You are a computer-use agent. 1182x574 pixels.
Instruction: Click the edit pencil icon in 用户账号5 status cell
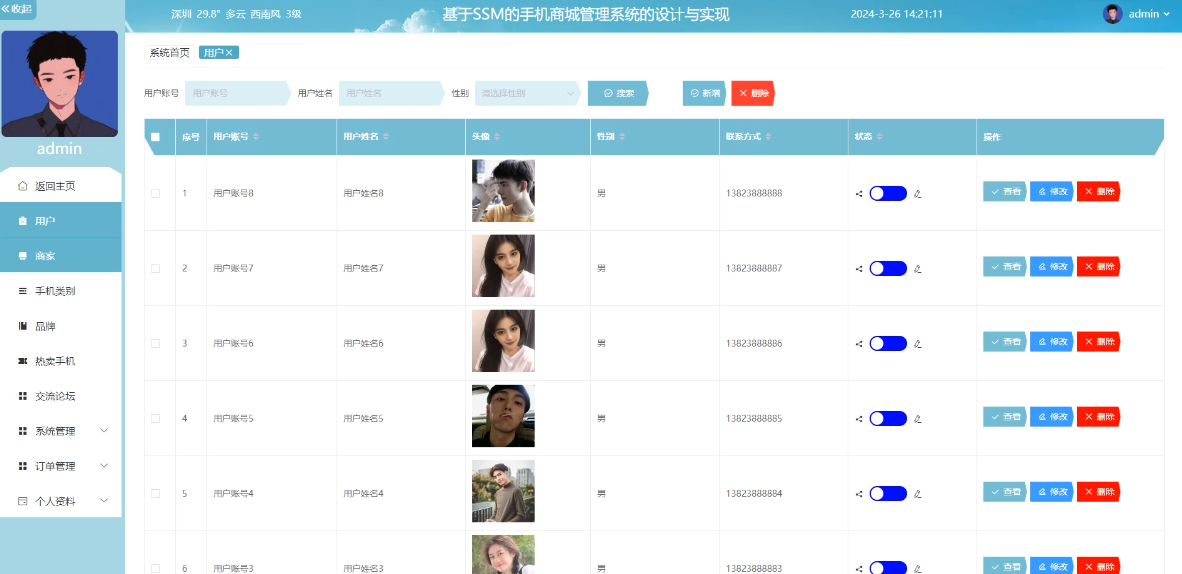click(917, 419)
